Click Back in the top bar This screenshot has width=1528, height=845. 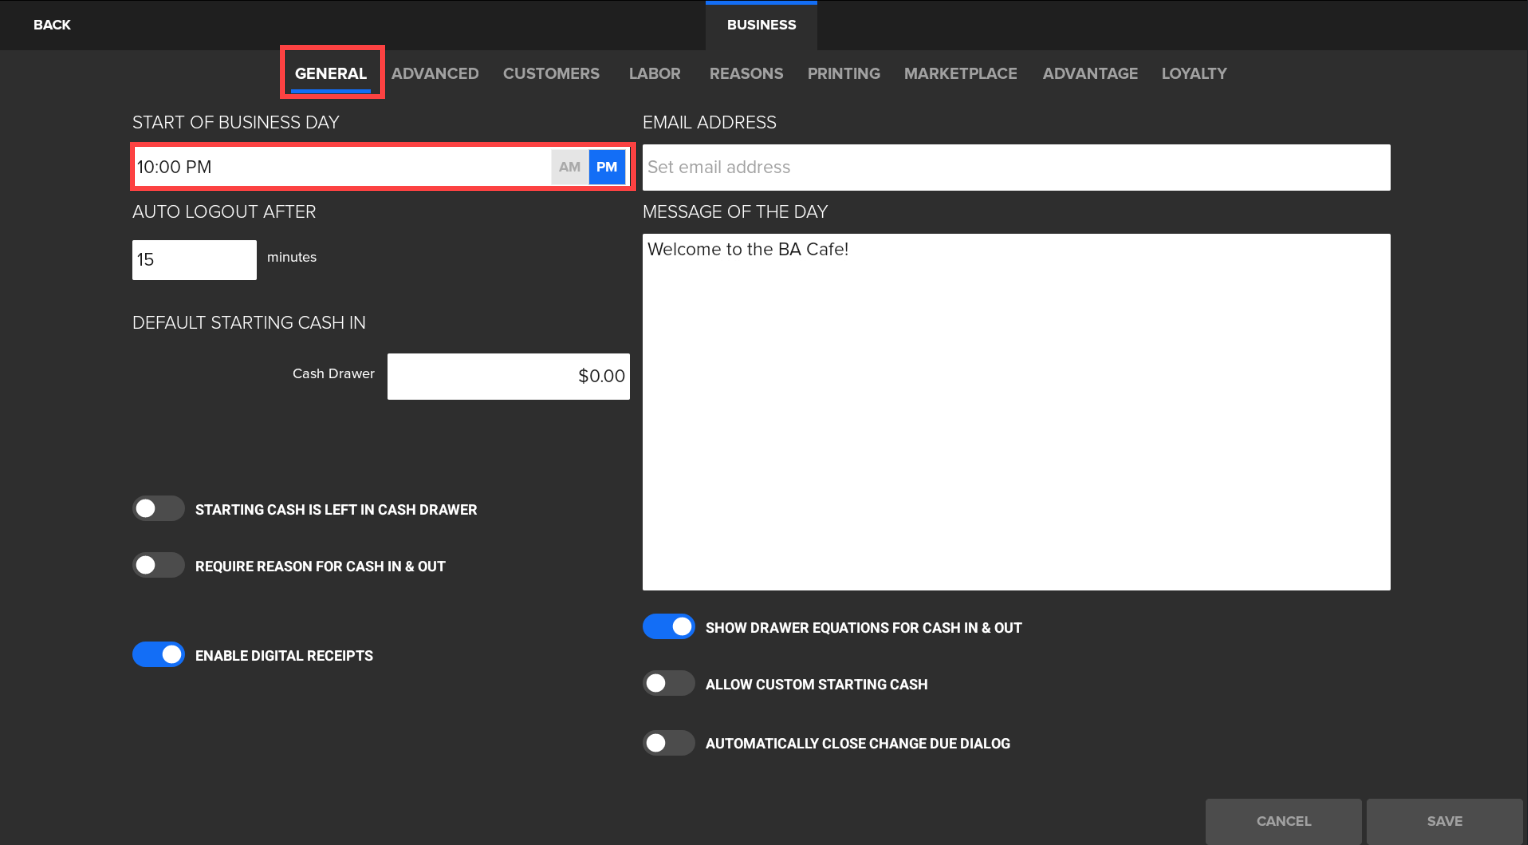(52, 25)
